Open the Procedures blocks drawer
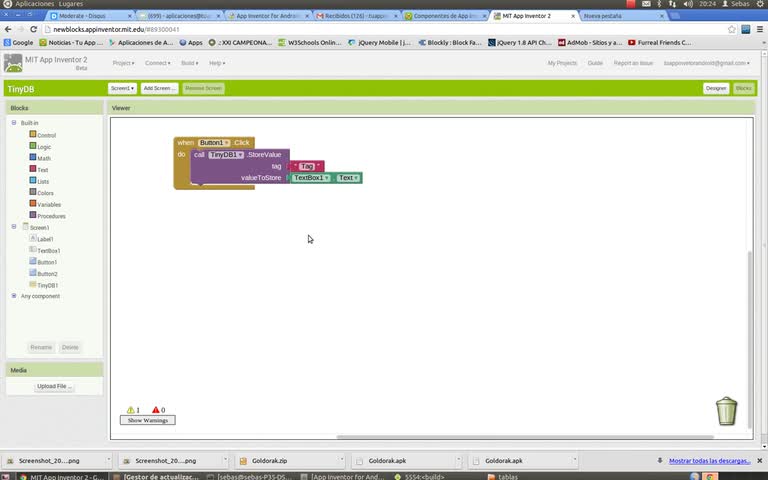This screenshot has height=480, width=768. 48,216
